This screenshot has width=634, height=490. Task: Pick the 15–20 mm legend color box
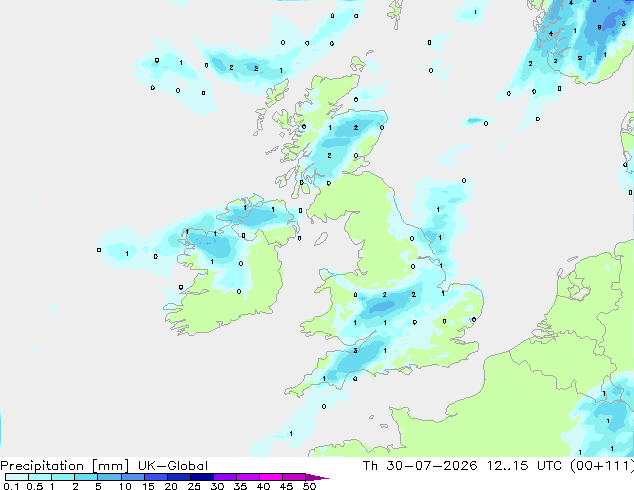(155, 477)
